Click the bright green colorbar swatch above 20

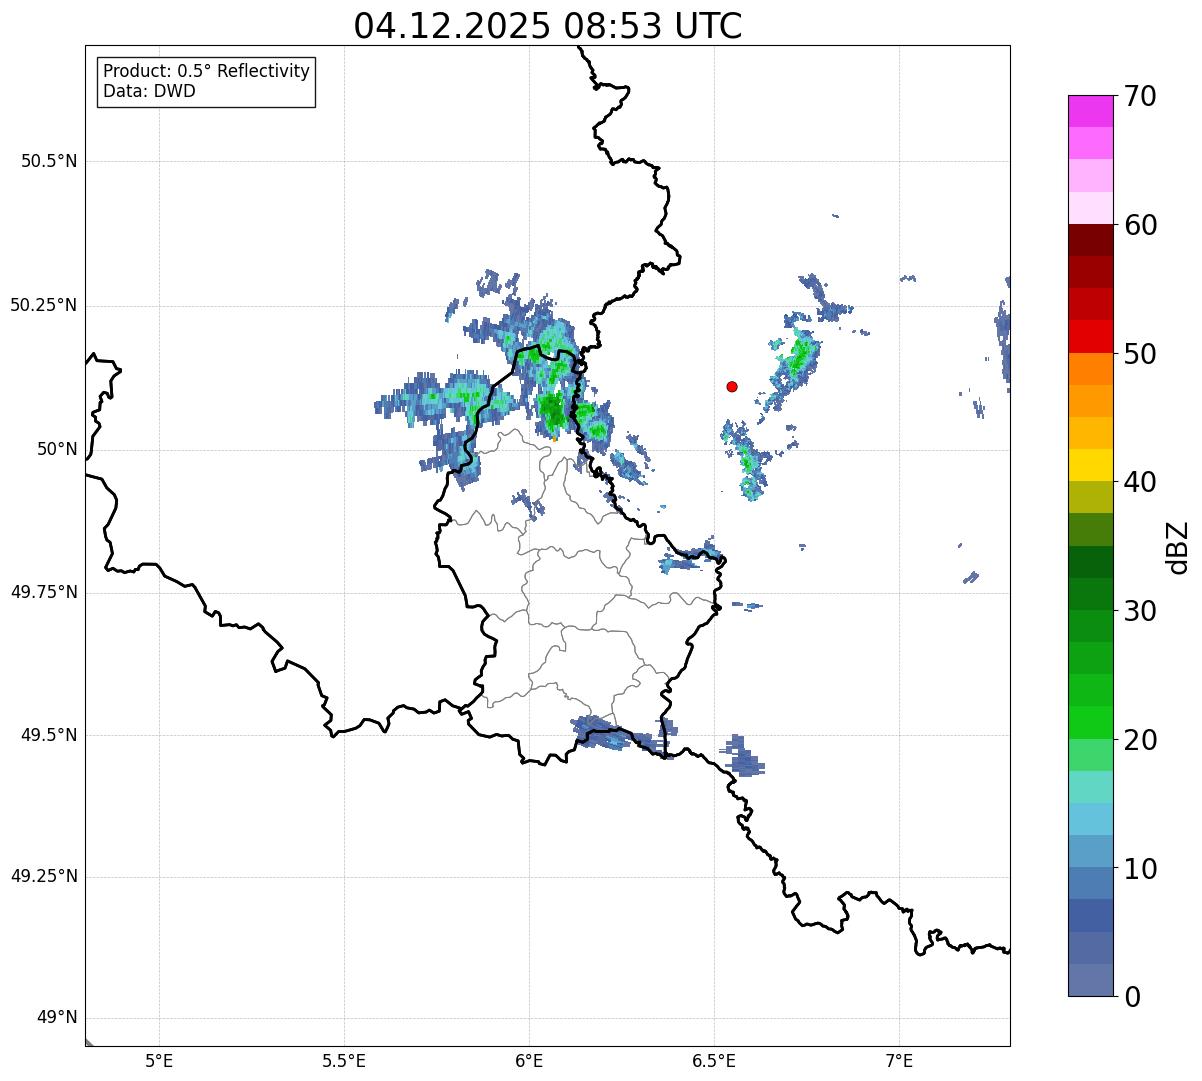point(1091,722)
